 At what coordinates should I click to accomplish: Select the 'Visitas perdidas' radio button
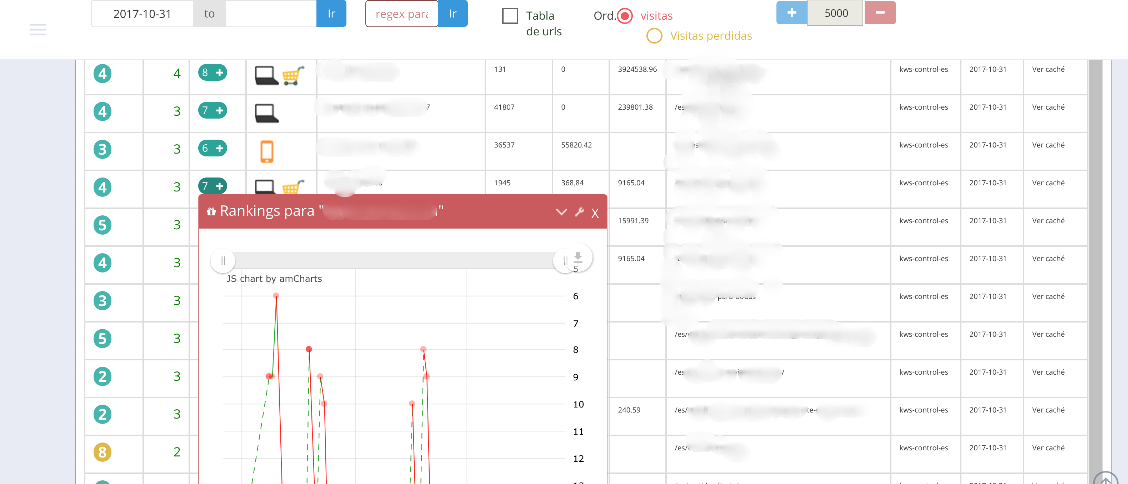tap(655, 35)
